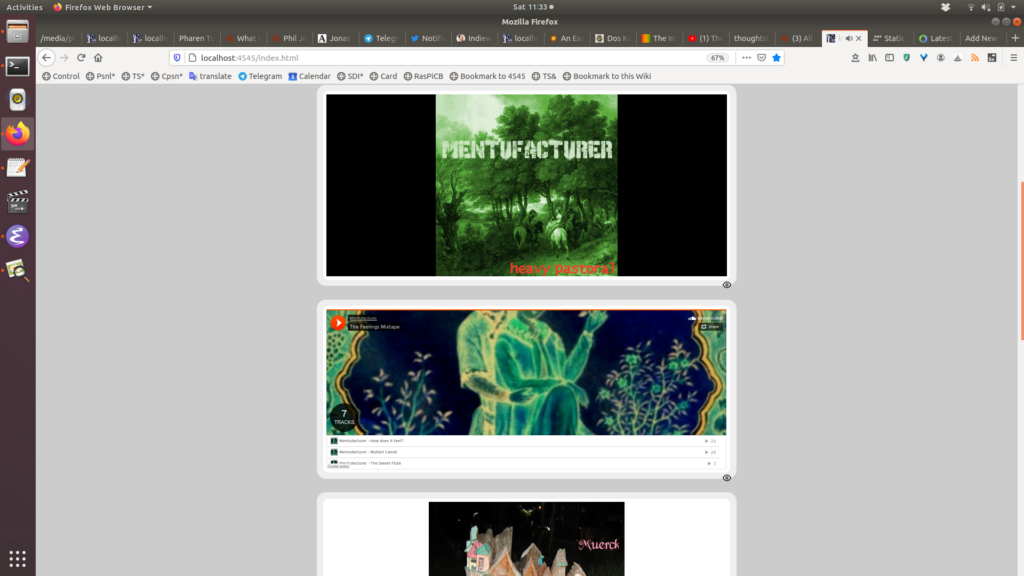Open the Firefox Web Browser app menu
1024x576 pixels.
[103, 7]
